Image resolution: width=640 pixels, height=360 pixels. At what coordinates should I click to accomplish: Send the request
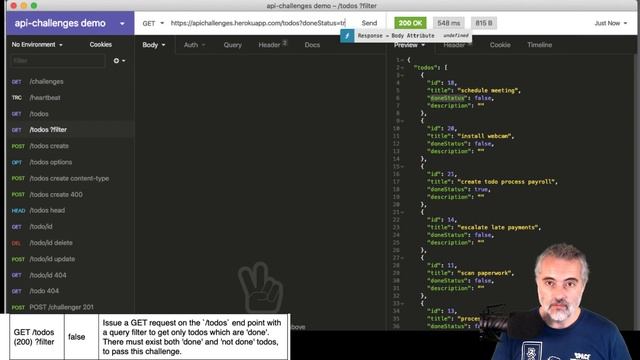369,23
